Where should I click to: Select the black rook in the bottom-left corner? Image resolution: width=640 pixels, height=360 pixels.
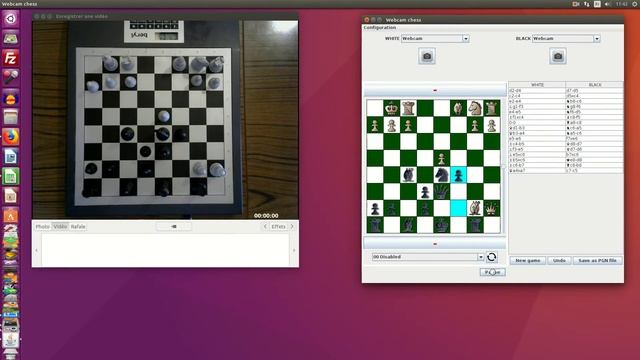pyautogui.click(x=375, y=225)
